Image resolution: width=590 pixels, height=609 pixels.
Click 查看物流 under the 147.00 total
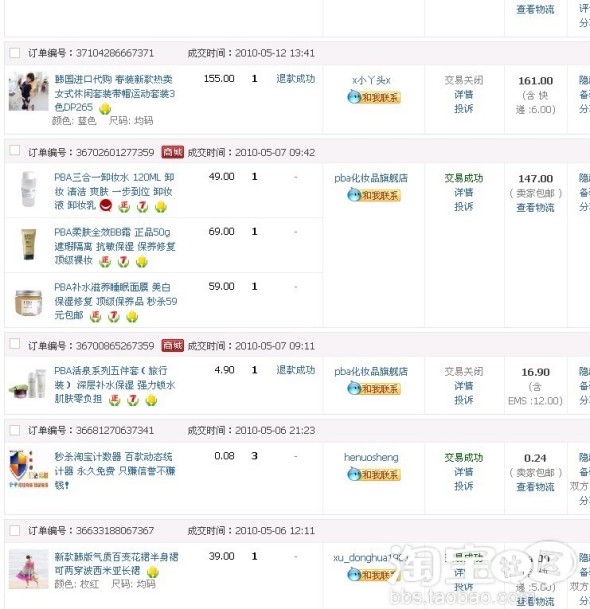tap(535, 208)
